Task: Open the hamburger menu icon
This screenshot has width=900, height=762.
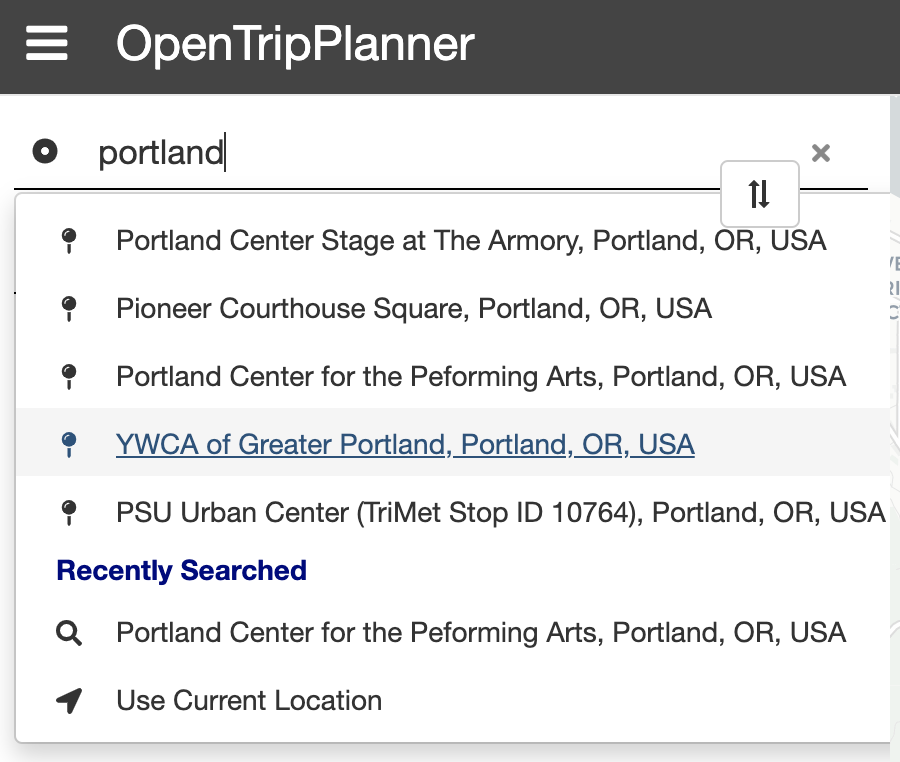Action: click(47, 45)
